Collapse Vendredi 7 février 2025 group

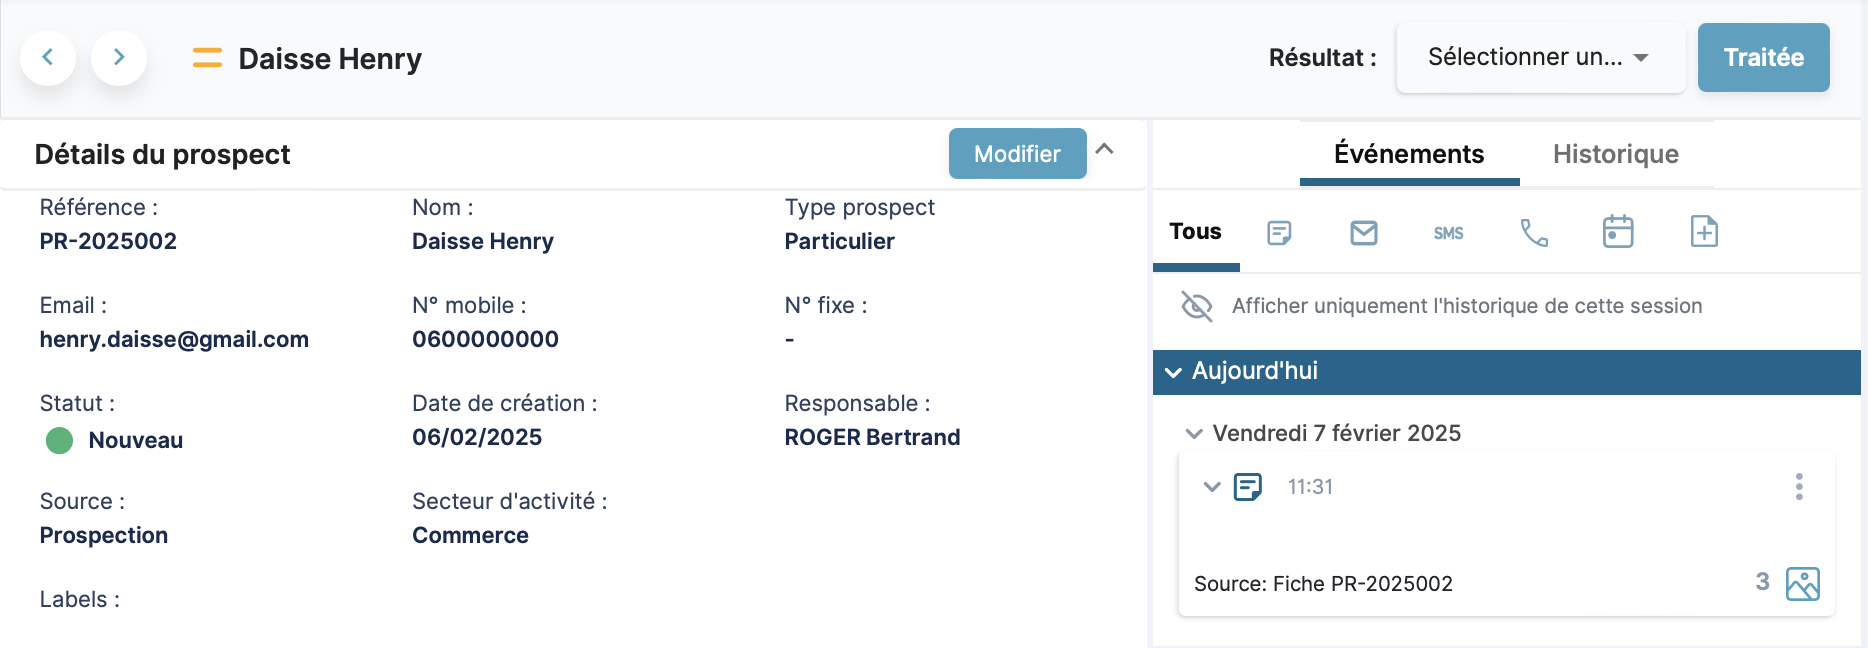[x=1193, y=434]
